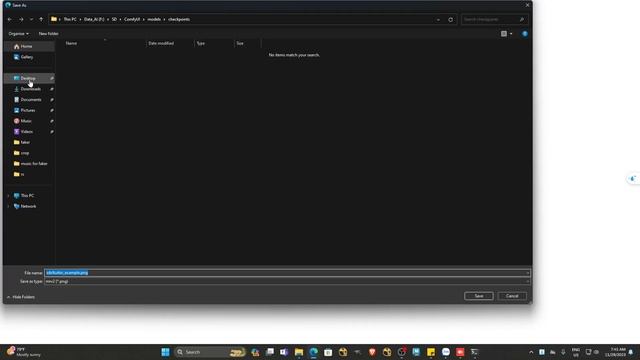
Task: Click the pin icon beside Music
Action: [52, 121]
